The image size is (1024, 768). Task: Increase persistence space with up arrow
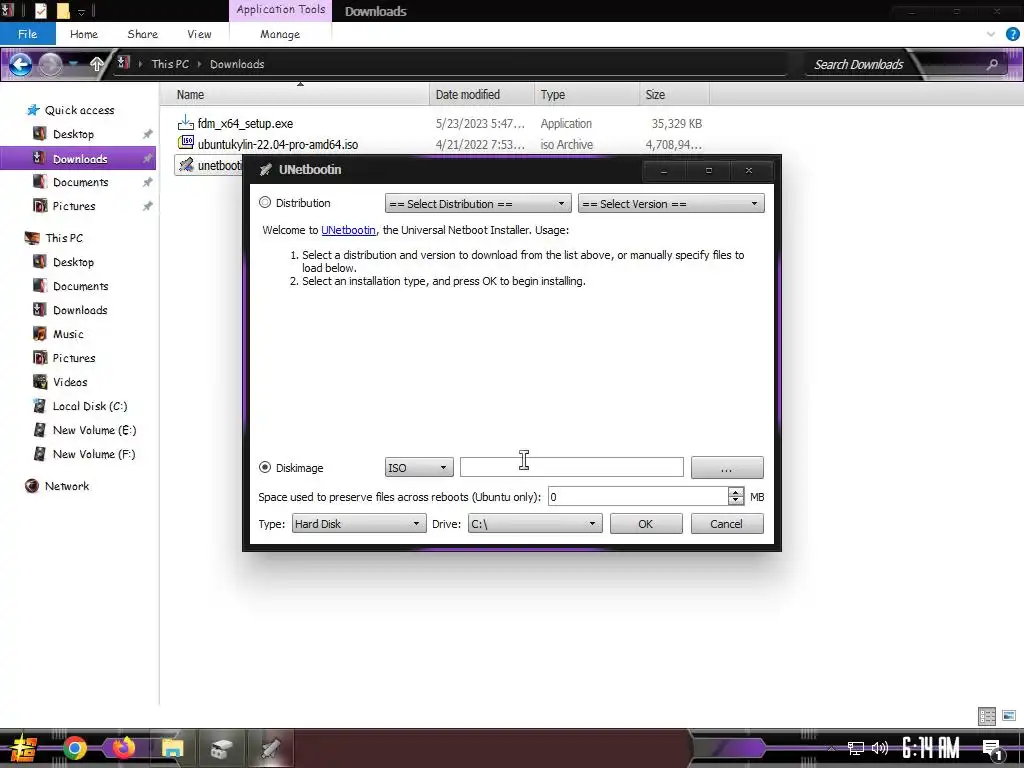(736, 492)
